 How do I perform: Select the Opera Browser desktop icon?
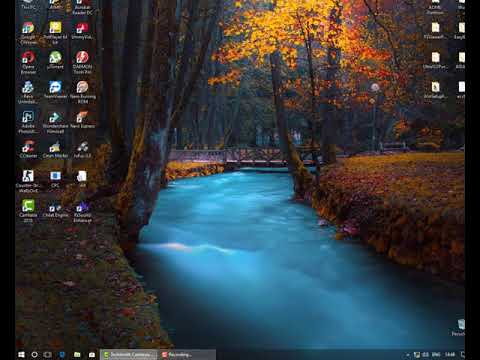[28, 62]
